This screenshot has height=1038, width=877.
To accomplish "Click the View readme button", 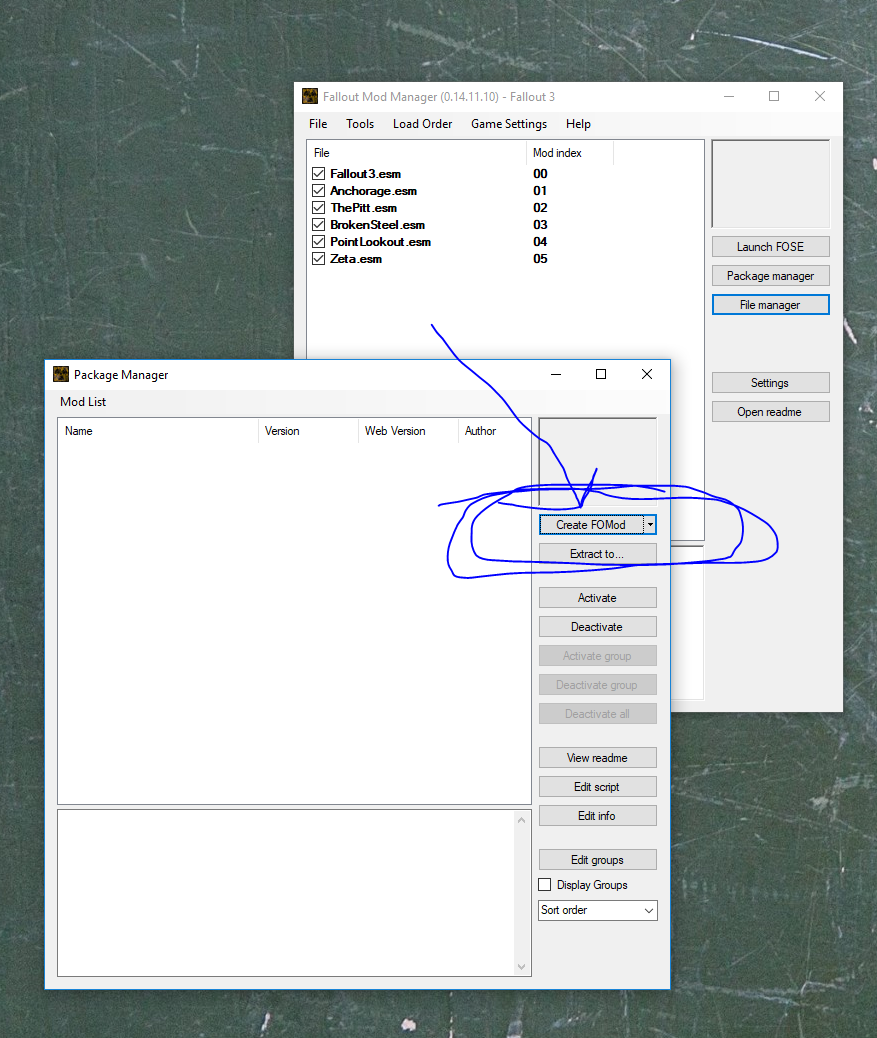I will (x=598, y=757).
